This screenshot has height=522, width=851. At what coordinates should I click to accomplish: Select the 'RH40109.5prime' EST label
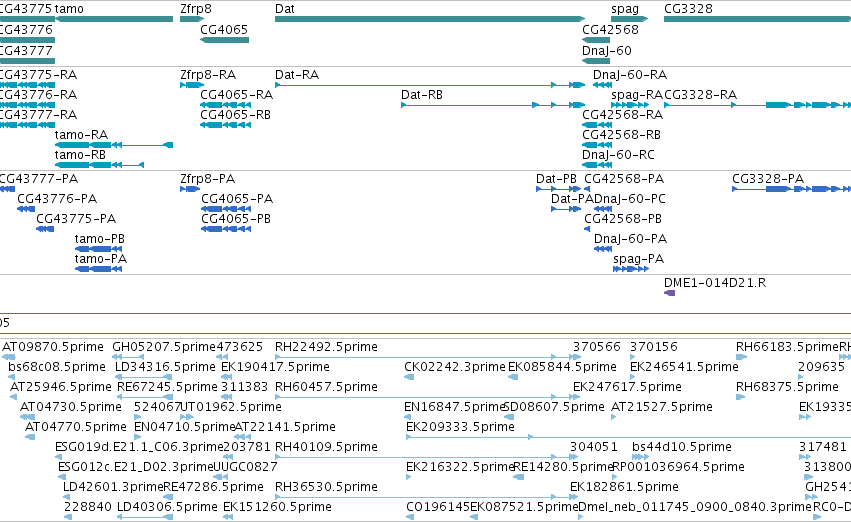(326, 448)
